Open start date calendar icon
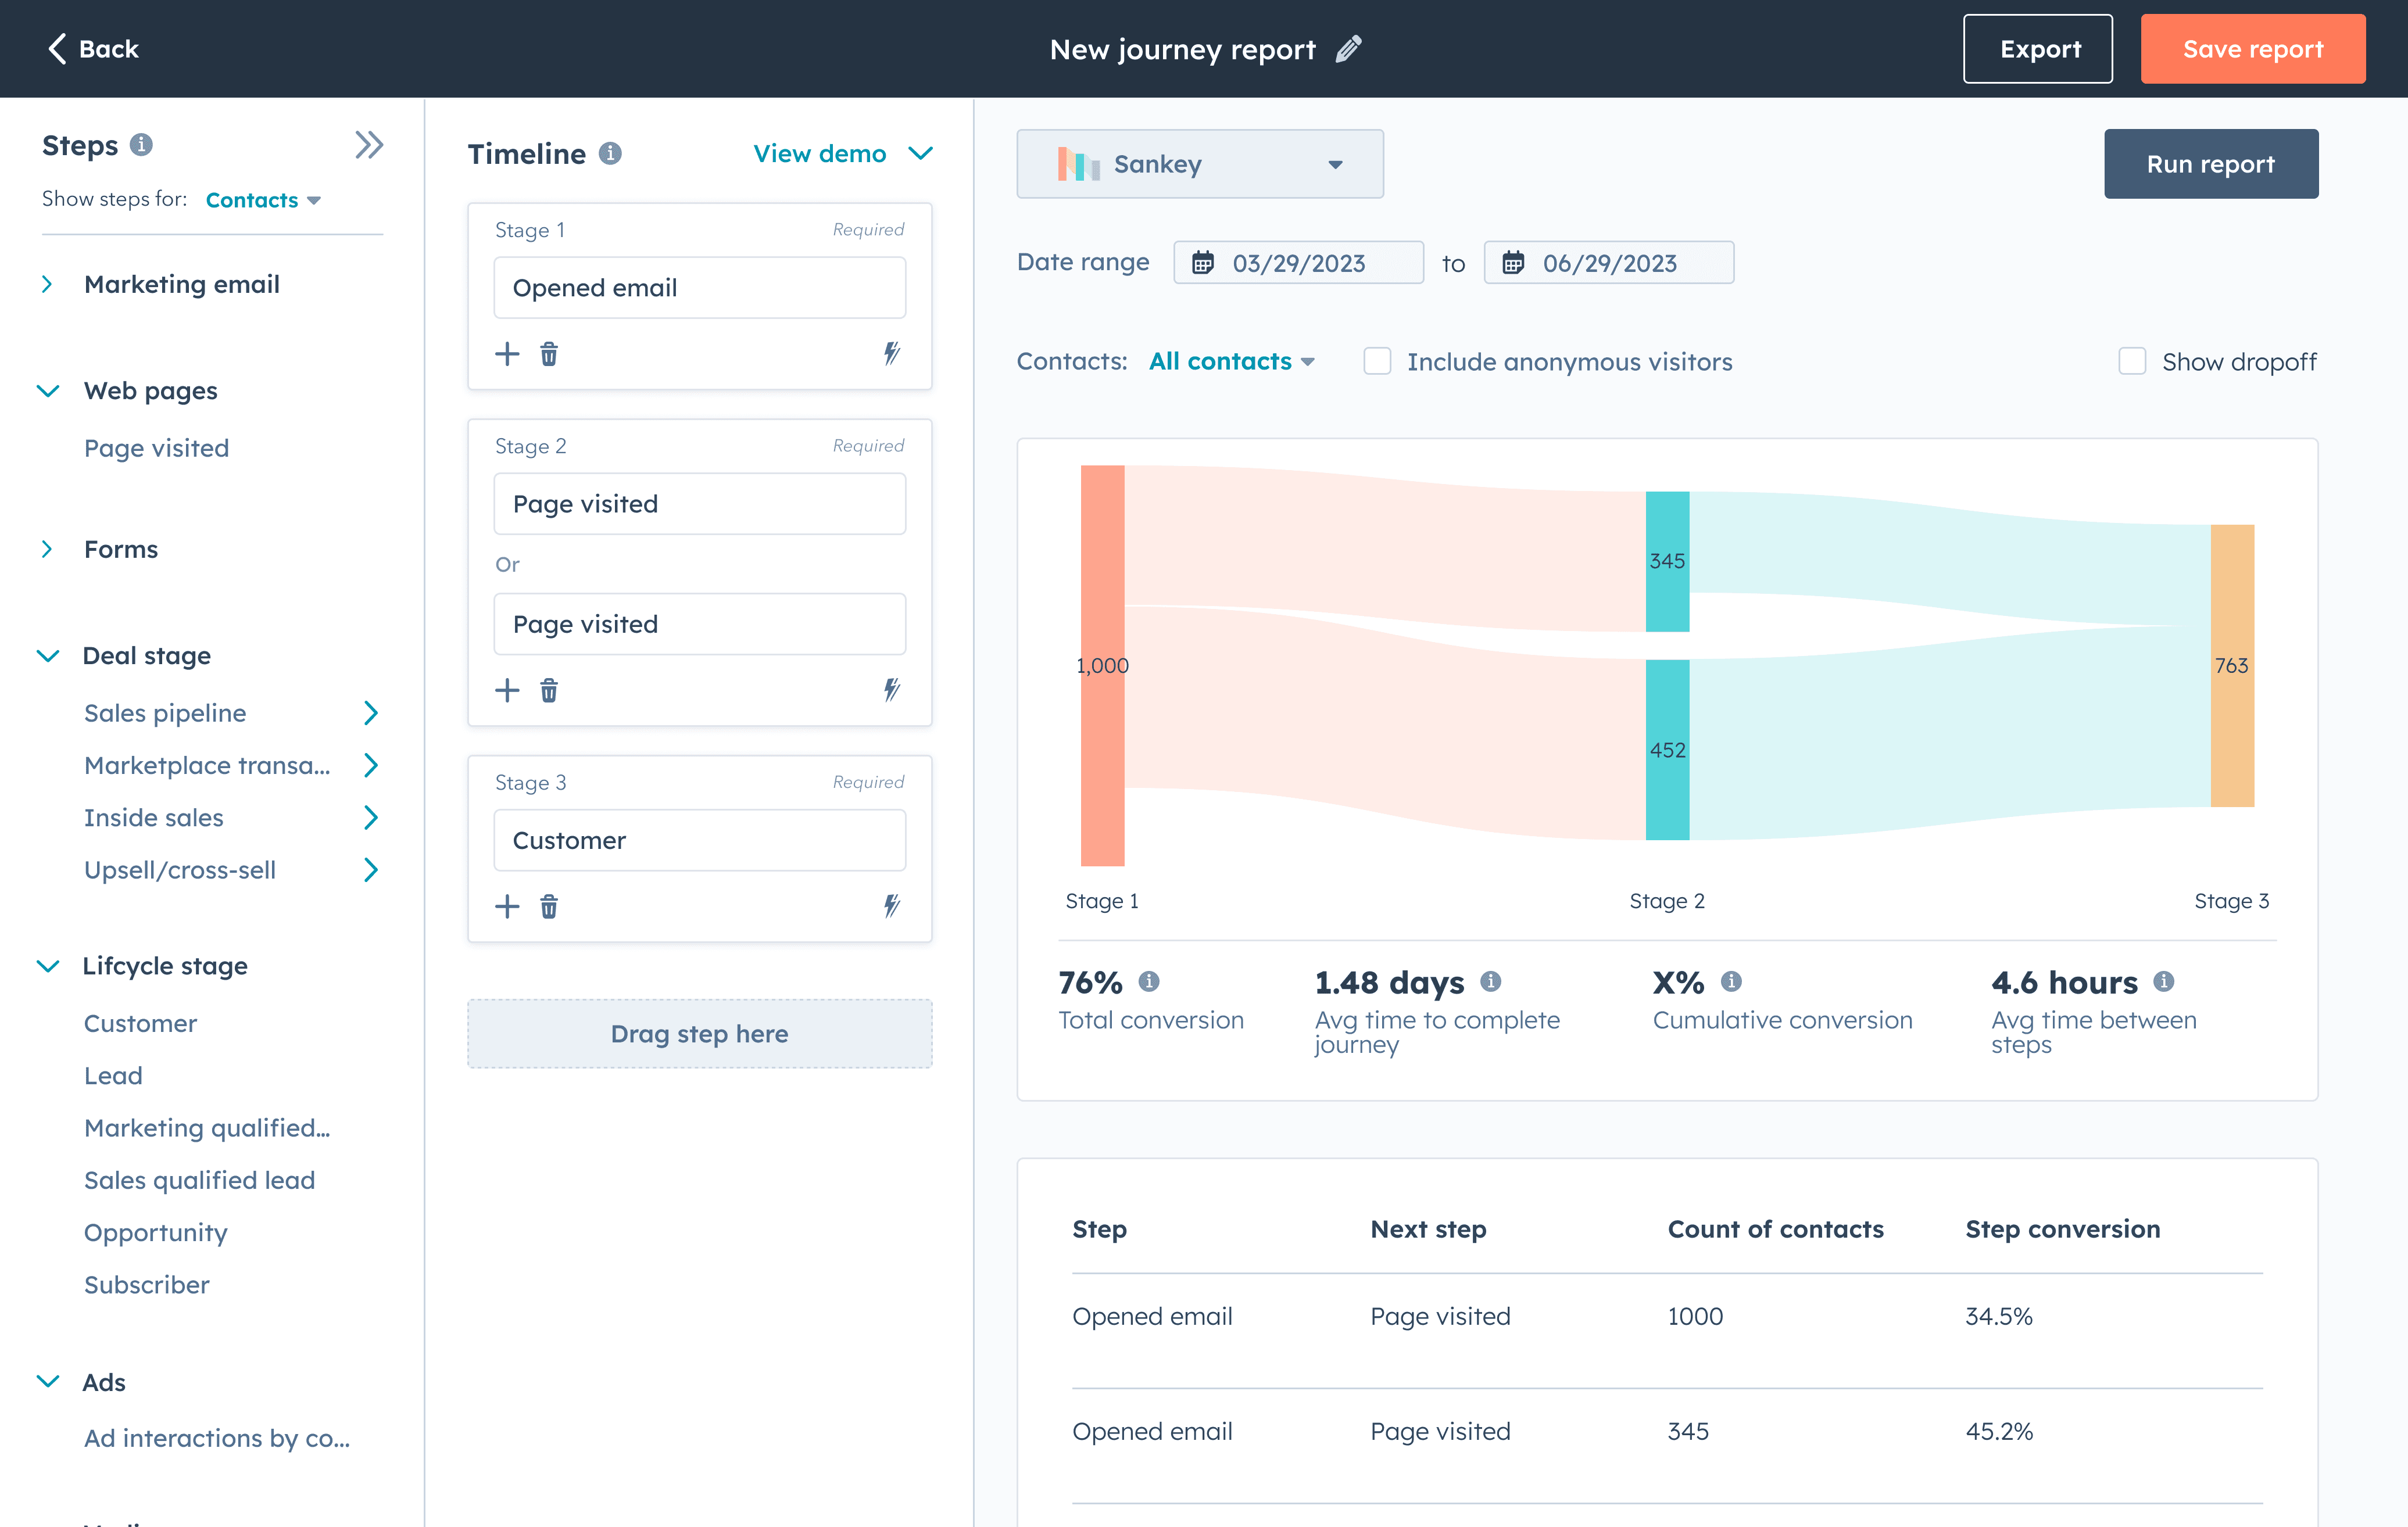The image size is (2408, 1527). (1203, 263)
